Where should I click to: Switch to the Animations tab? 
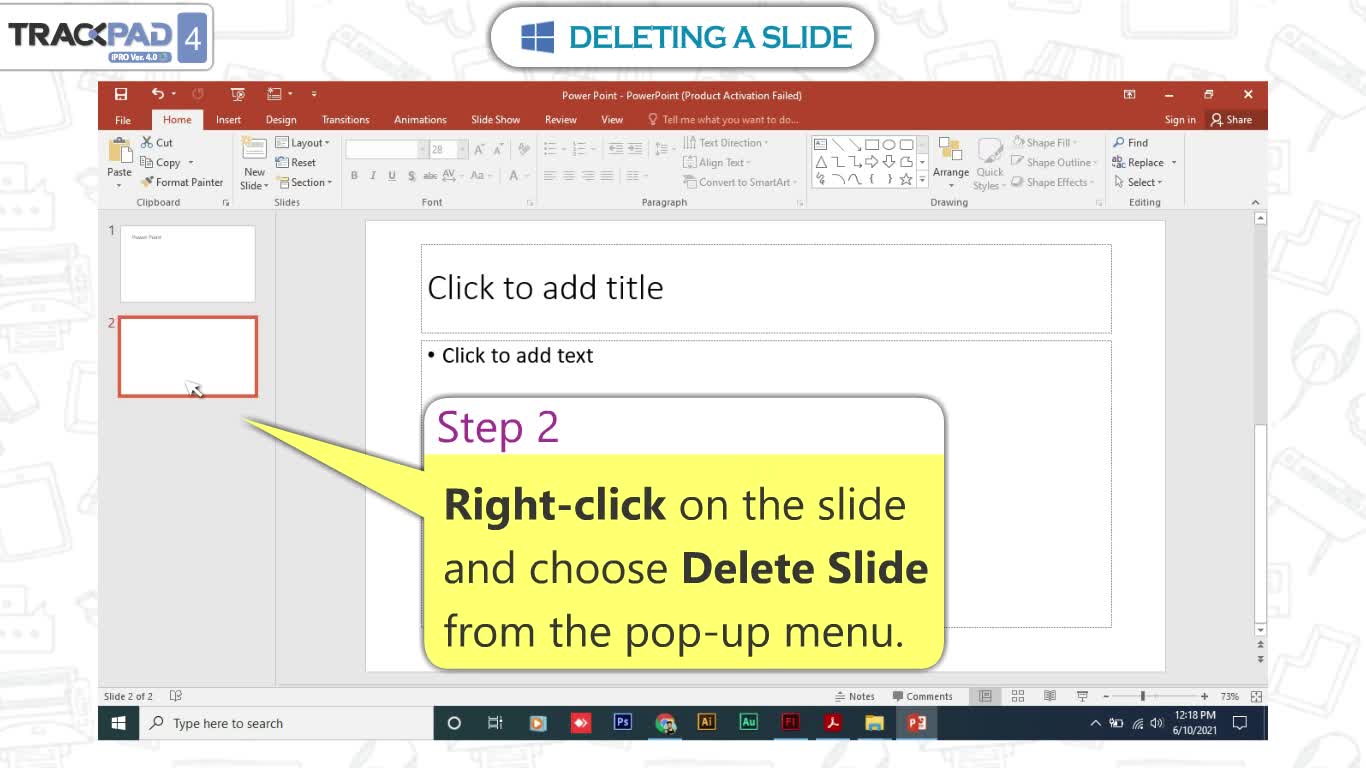pyautogui.click(x=420, y=120)
